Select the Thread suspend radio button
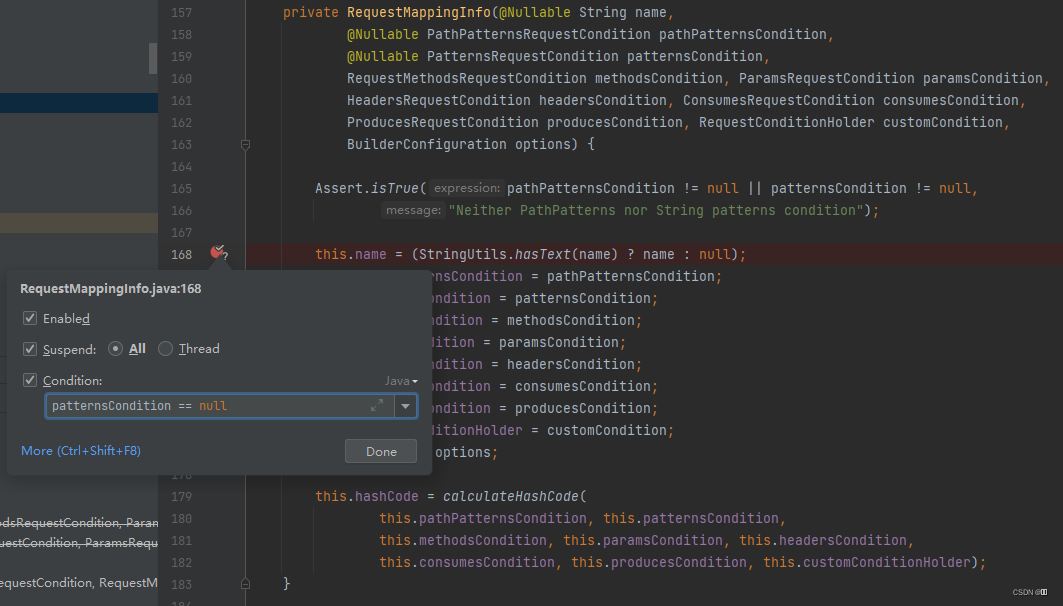This screenshot has height=606, width=1063. (165, 348)
